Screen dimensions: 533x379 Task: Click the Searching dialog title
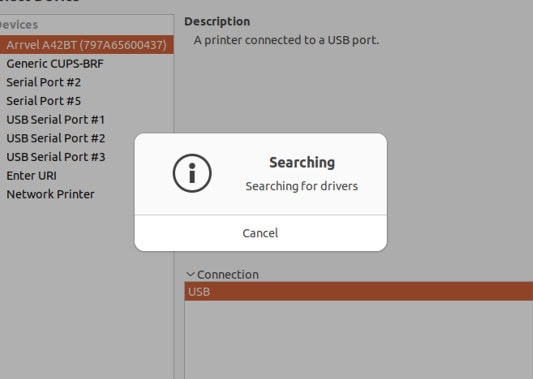(x=302, y=162)
